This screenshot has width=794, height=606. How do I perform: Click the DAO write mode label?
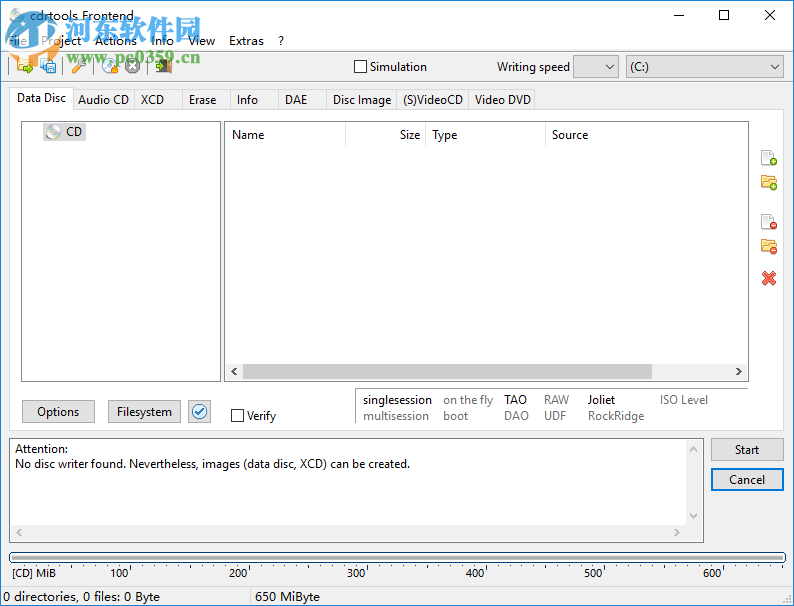click(516, 416)
